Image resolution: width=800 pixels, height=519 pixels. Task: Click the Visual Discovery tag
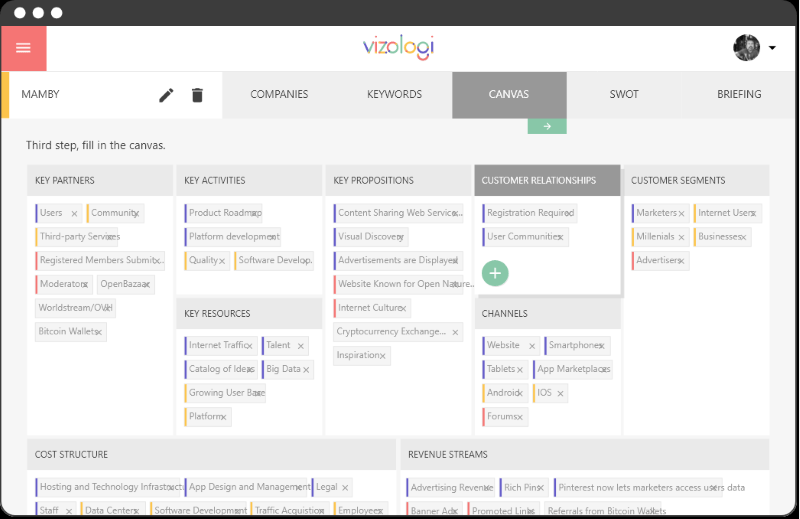pos(369,237)
